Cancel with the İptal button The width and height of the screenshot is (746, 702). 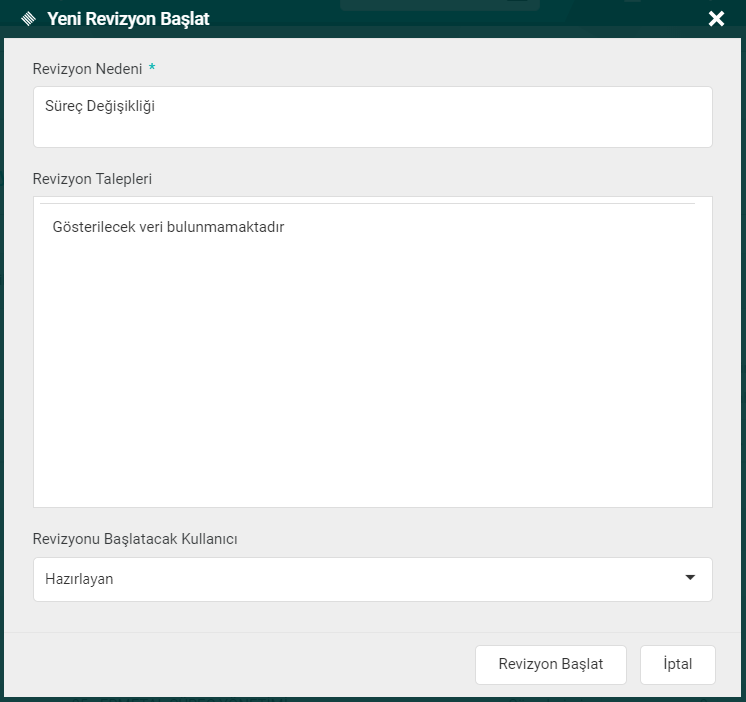[677, 664]
